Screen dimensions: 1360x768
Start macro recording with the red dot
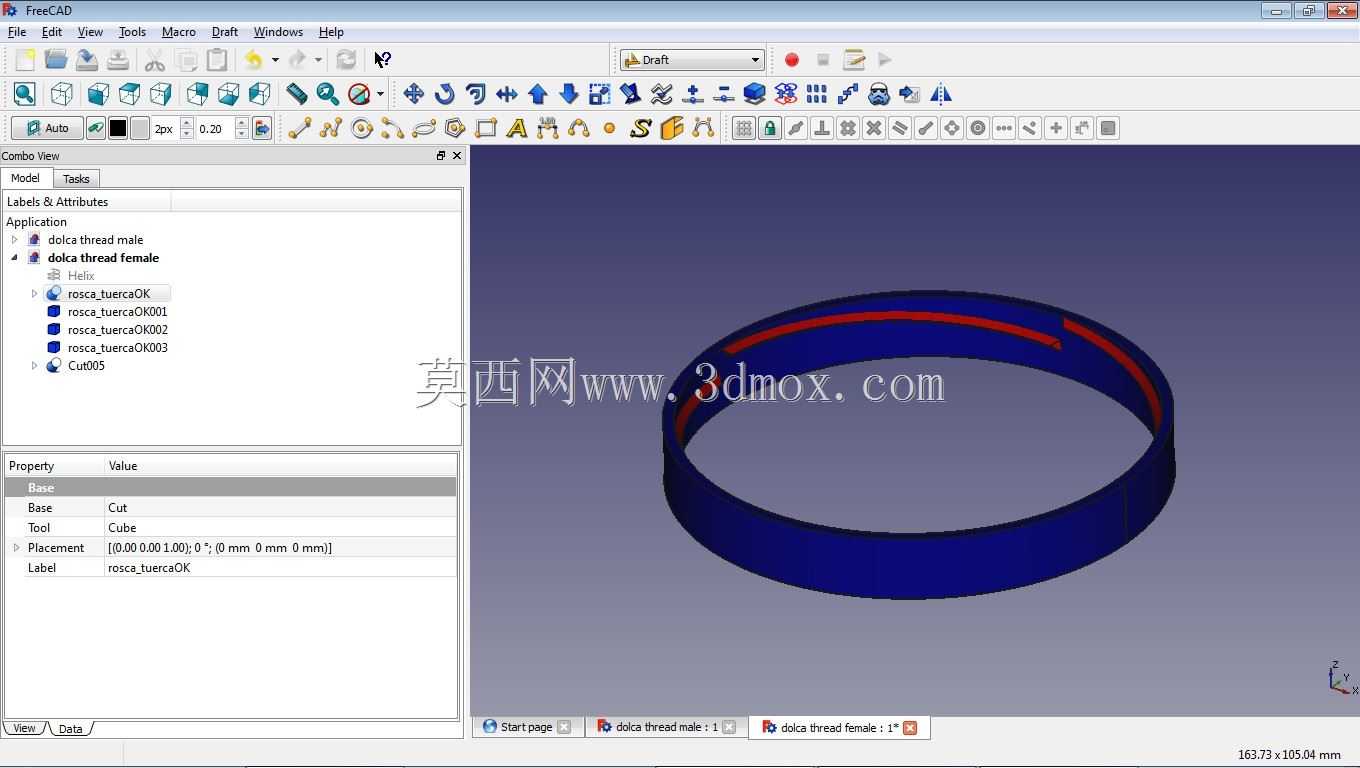(792, 60)
